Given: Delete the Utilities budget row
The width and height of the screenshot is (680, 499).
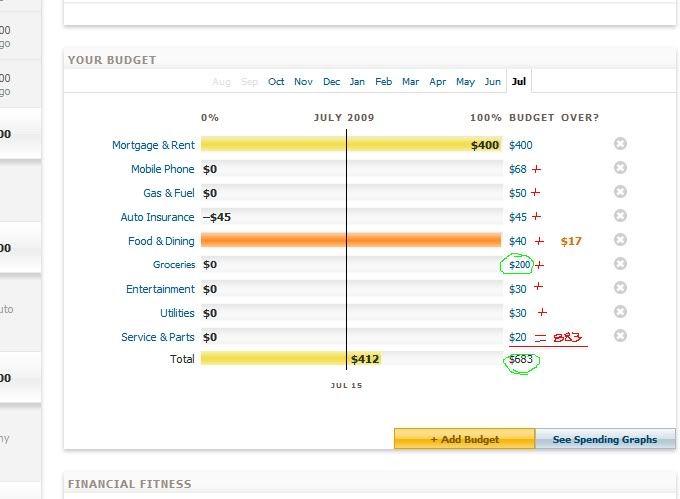Looking at the screenshot, I should click(x=620, y=312).
